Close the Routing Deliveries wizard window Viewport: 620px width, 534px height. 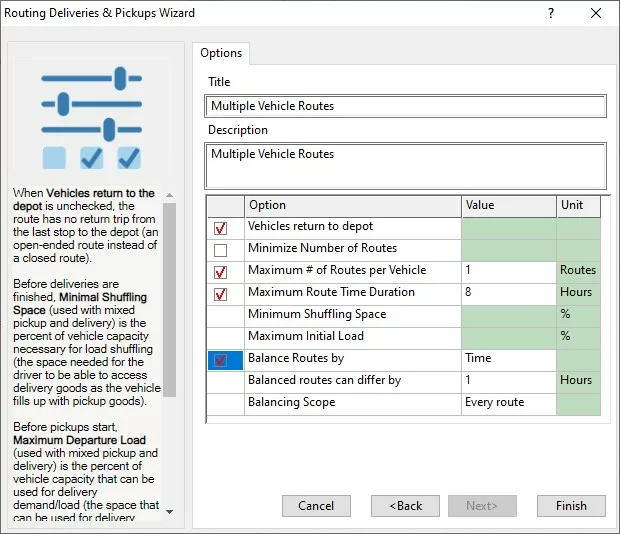[596, 14]
